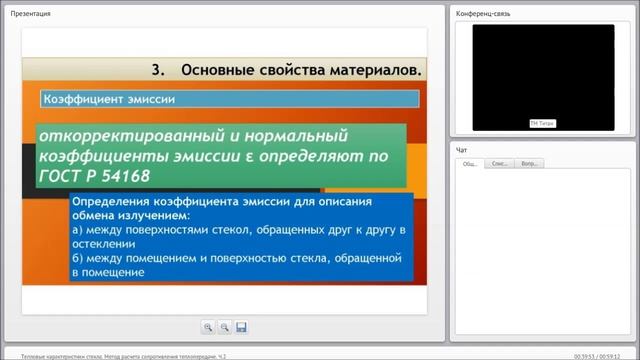
Task: Zoom out of the presentation slide
Action: (224, 327)
